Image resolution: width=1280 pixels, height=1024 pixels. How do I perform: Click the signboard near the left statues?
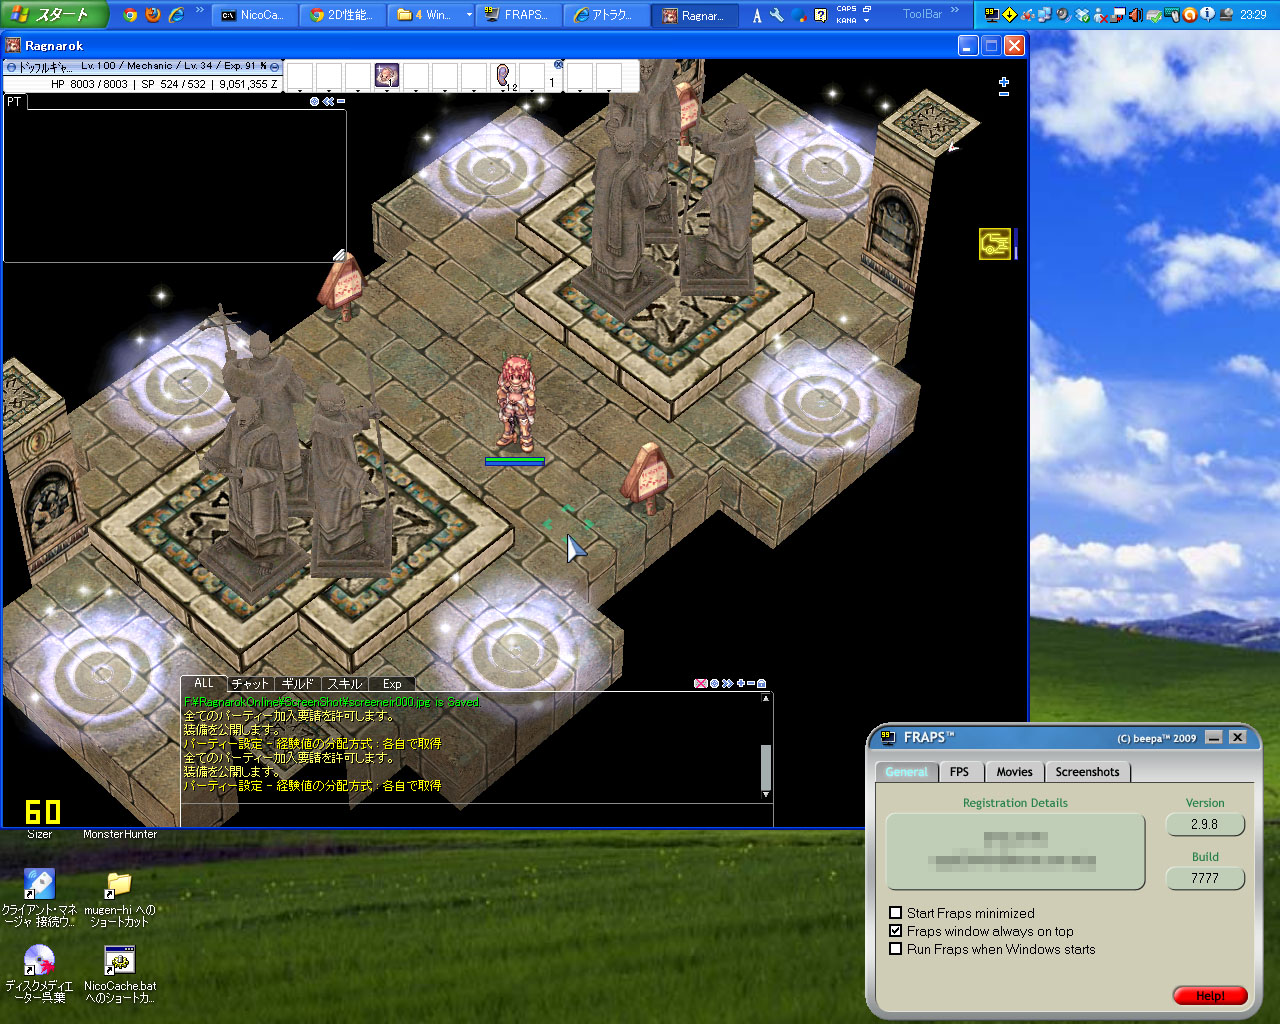(x=340, y=287)
